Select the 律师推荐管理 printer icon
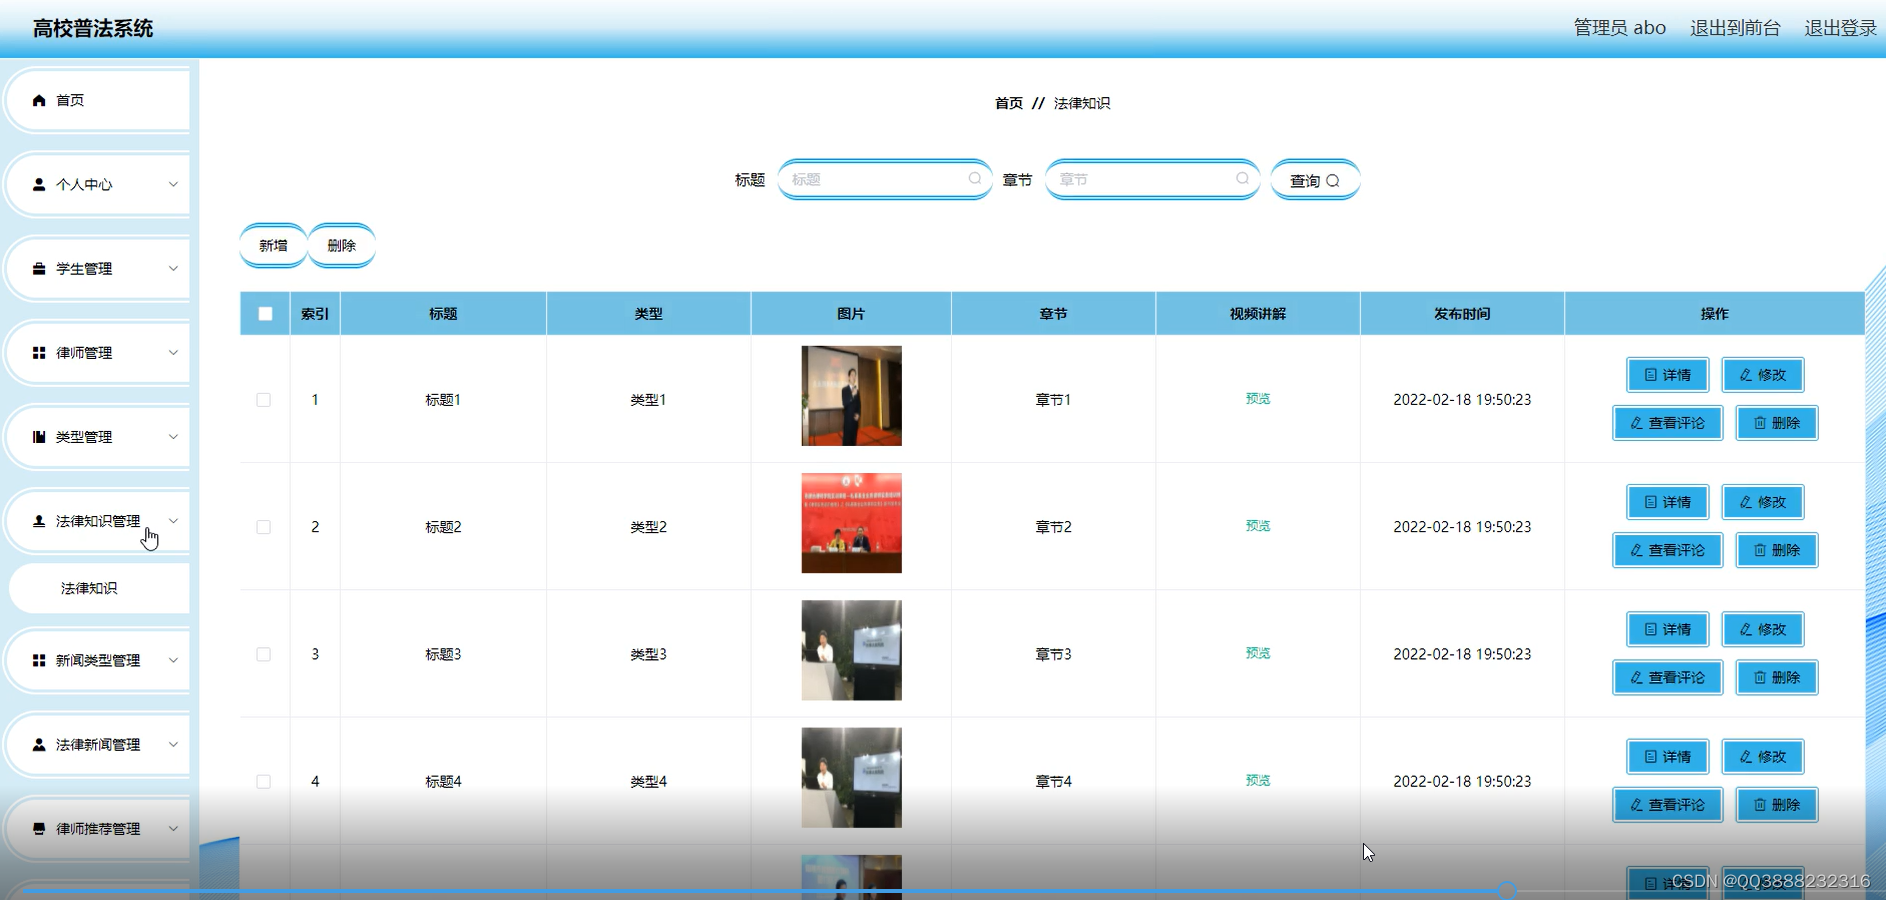 38,828
